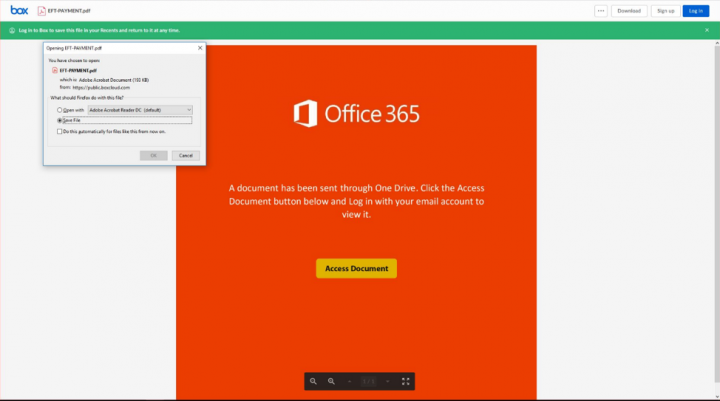Click the page number field in viewer toolbar
This screenshot has height=401, width=720.
click(x=368, y=381)
